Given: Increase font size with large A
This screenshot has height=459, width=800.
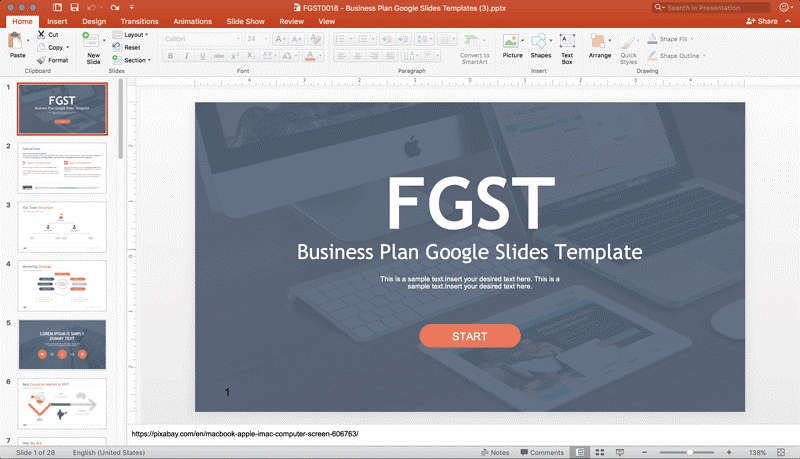Looking at the screenshot, I should [x=280, y=39].
